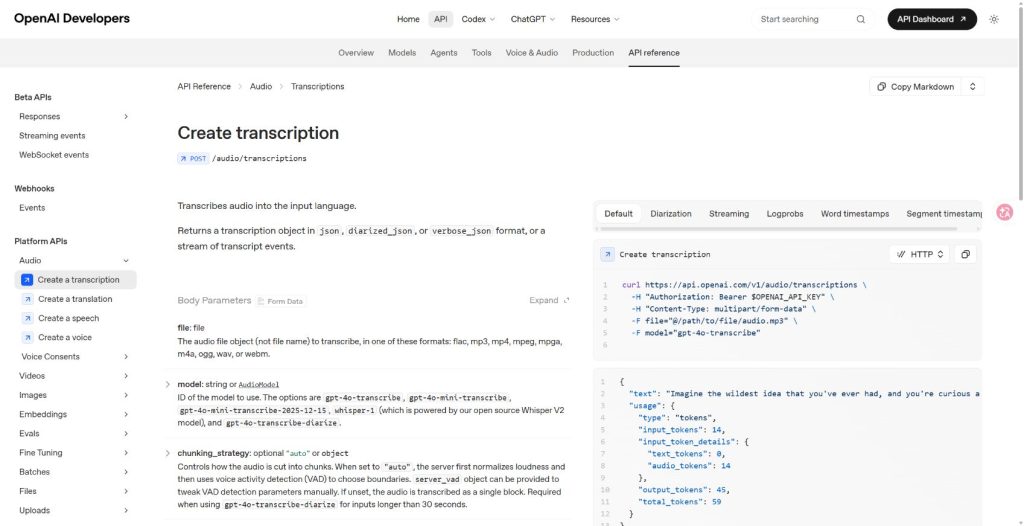Screen dimensions: 1024x526
Task: Click the Audio breadcrumb link
Action: click(x=261, y=86)
